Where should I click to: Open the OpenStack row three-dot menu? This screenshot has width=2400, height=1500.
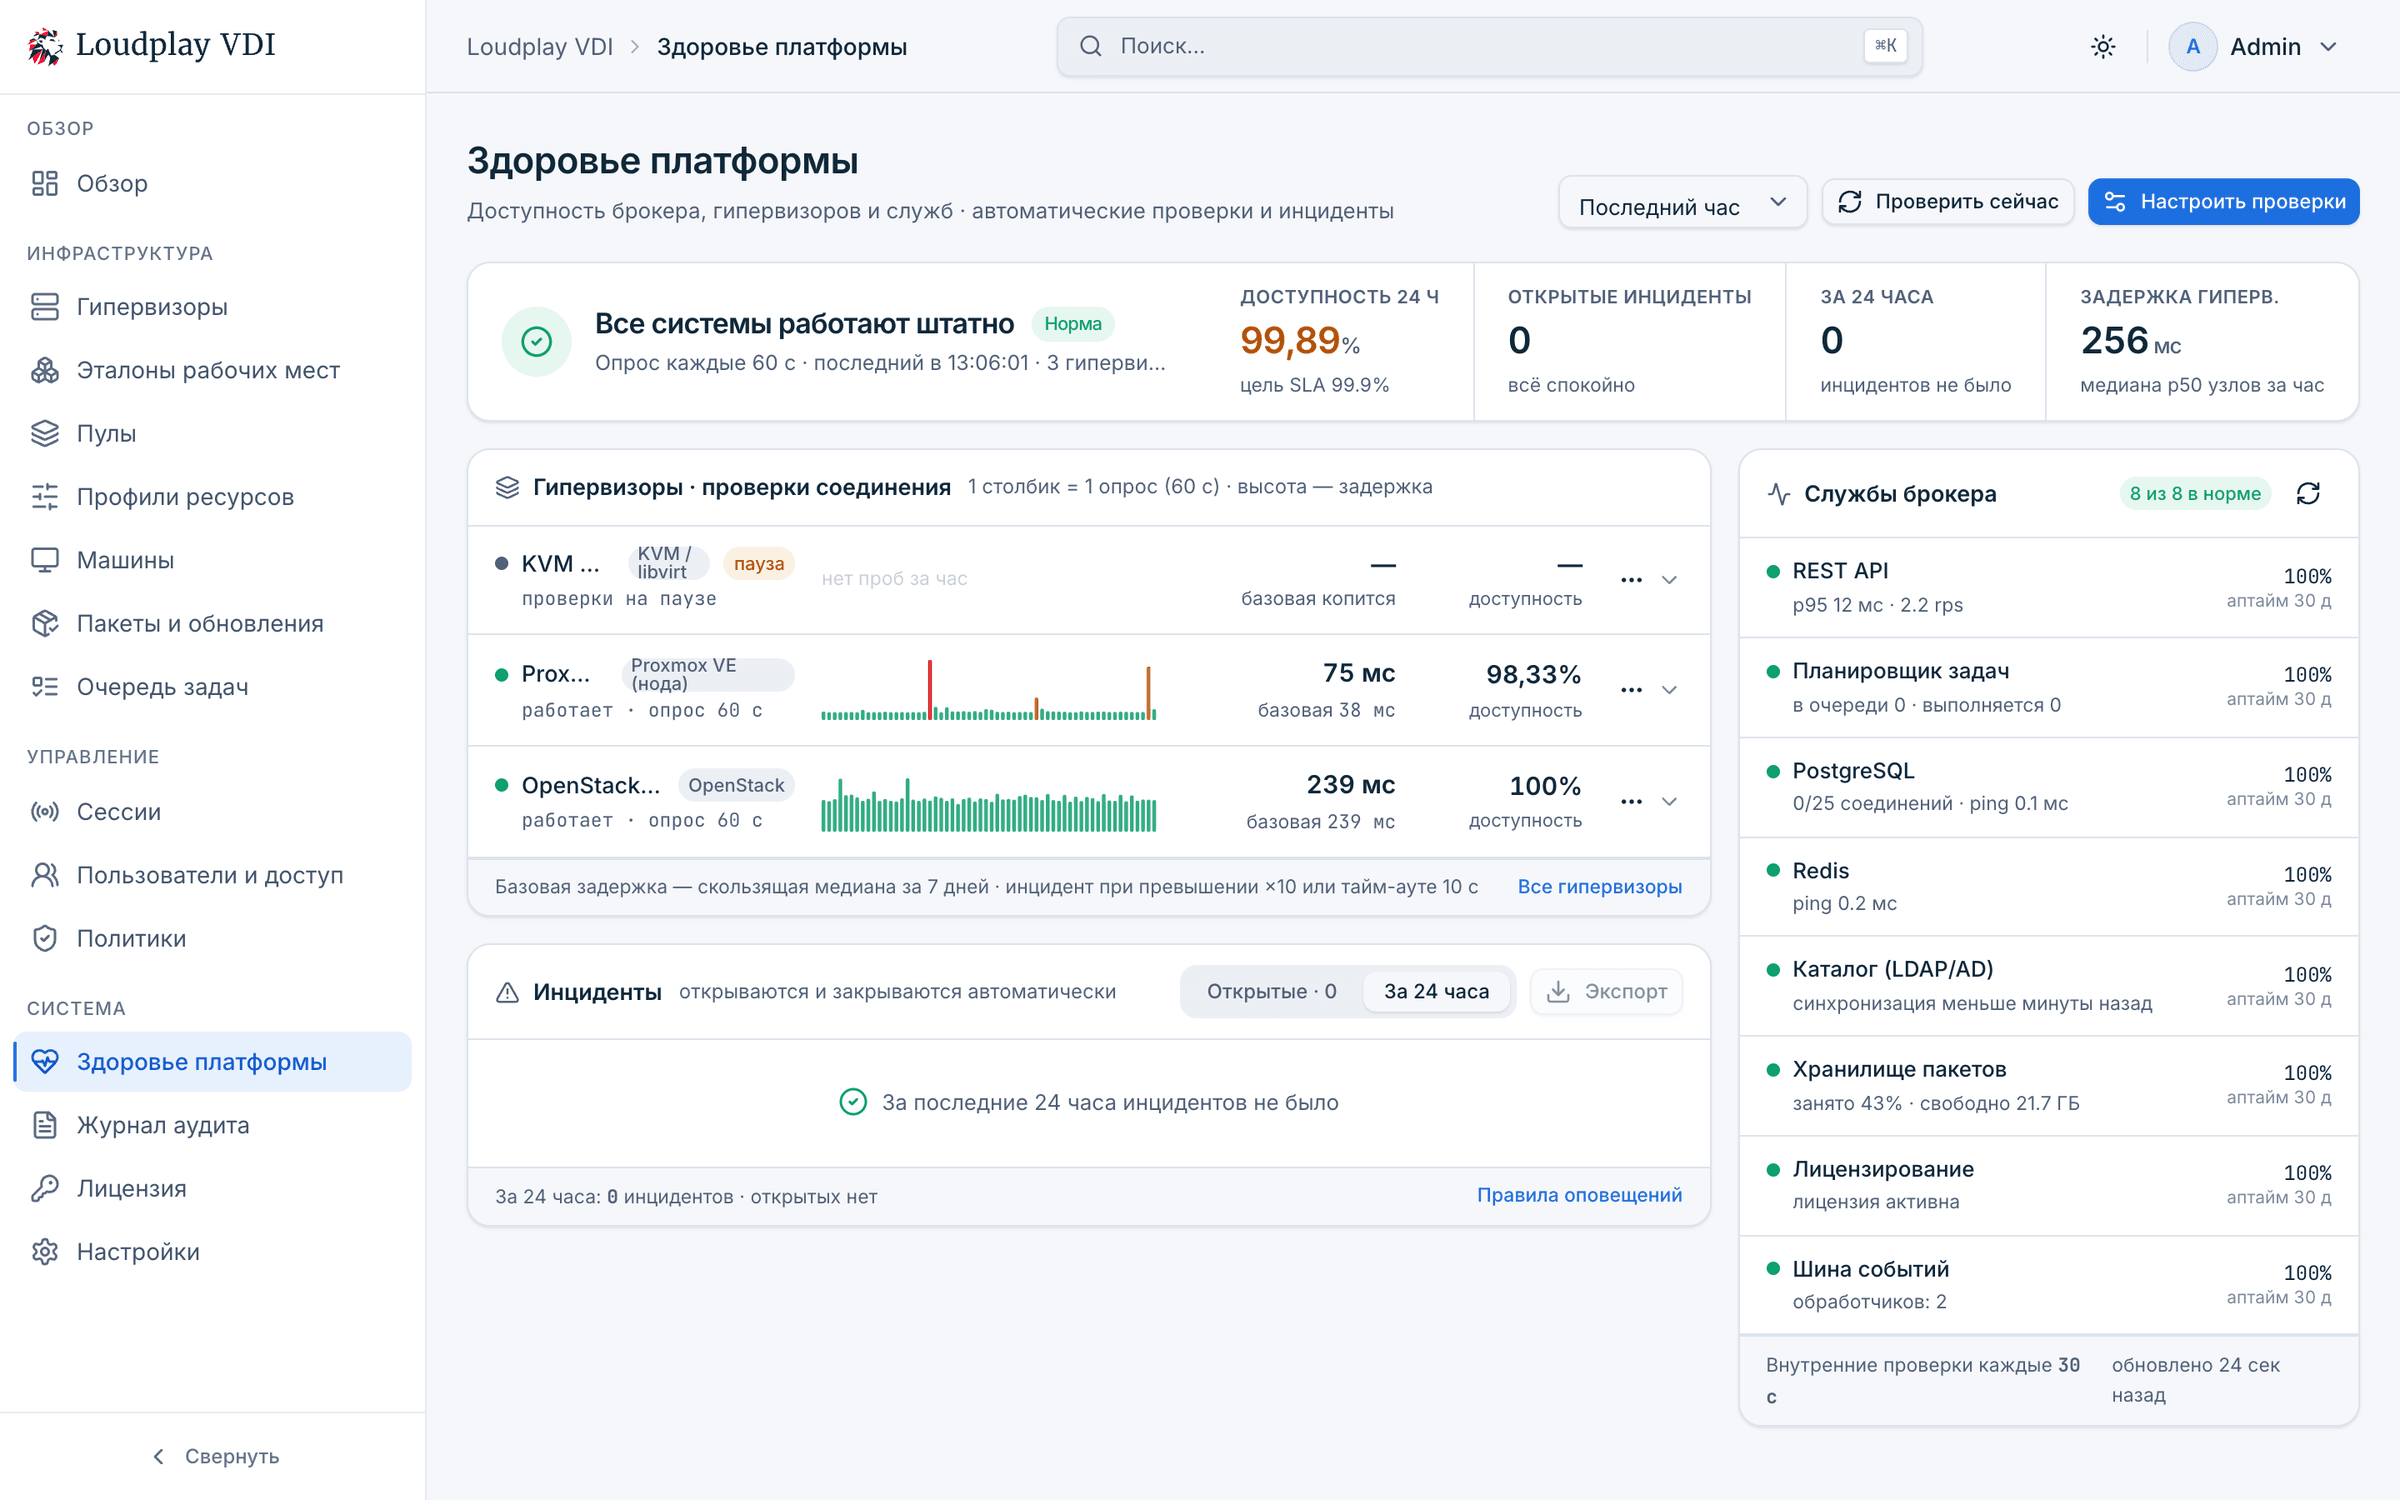pos(1631,802)
